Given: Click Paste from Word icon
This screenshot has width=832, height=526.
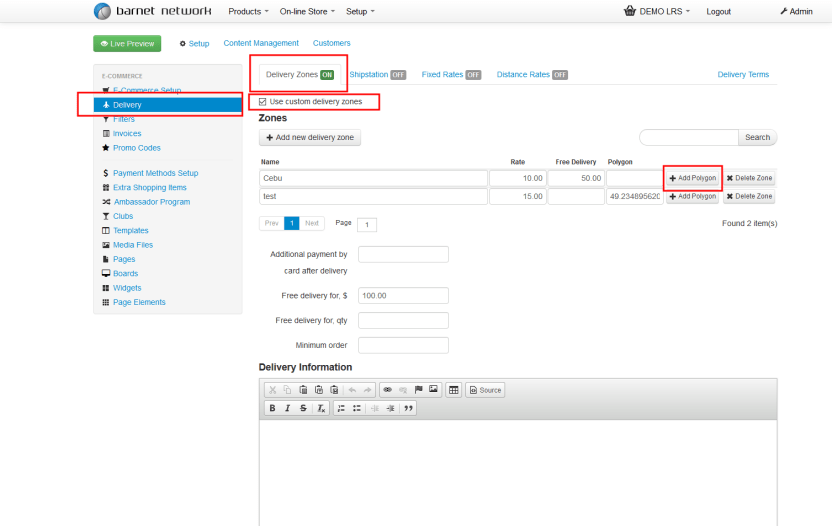Looking at the screenshot, I should pyautogui.click(x=334, y=390).
